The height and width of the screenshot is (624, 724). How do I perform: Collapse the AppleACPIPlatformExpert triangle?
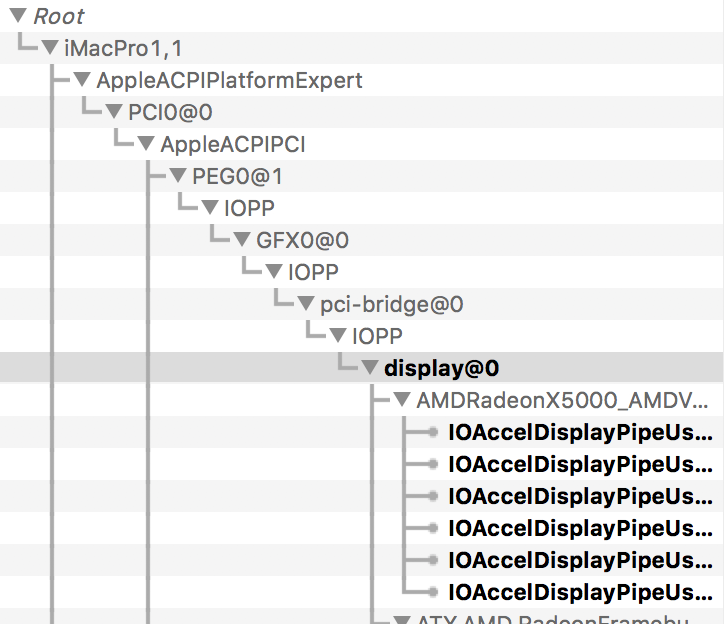coord(82,79)
